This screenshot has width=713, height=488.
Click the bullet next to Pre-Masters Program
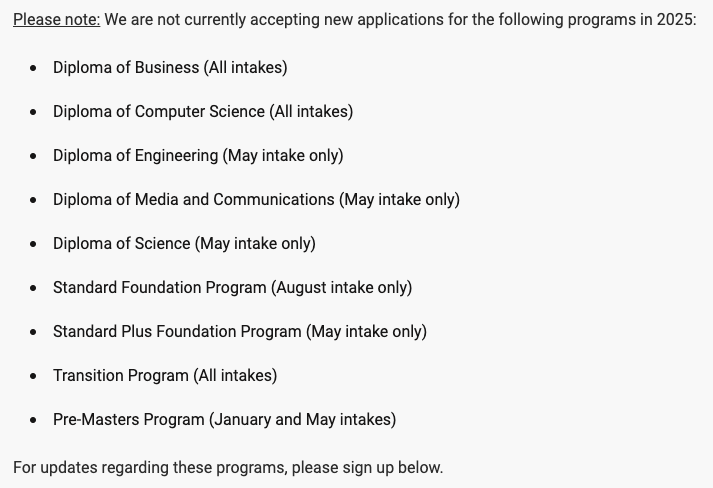[33, 420]
